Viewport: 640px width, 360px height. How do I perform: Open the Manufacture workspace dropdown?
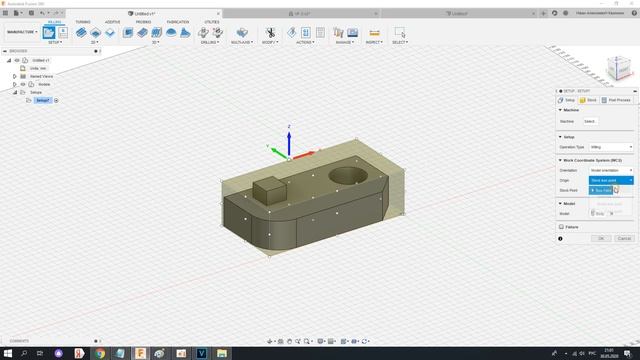(x=22, y=32)
